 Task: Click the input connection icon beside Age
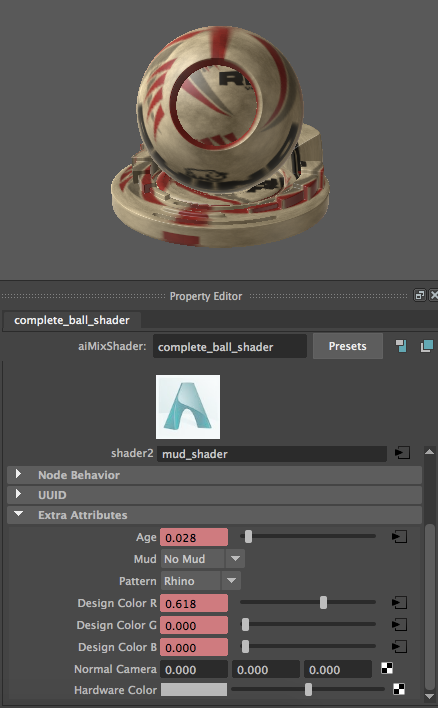tap(399, 536)
